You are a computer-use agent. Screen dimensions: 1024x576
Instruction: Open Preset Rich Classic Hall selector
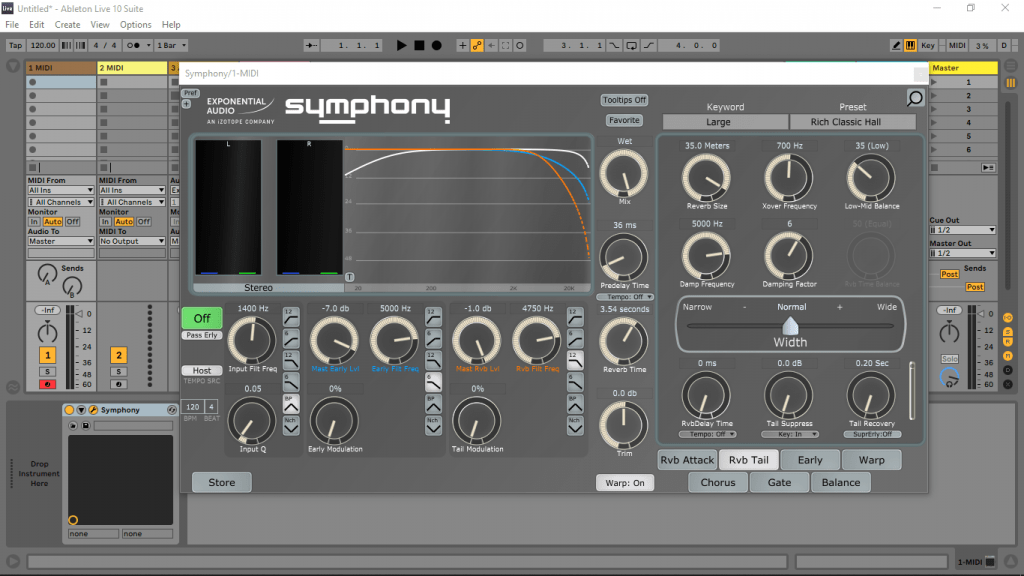tap(853, 122)
